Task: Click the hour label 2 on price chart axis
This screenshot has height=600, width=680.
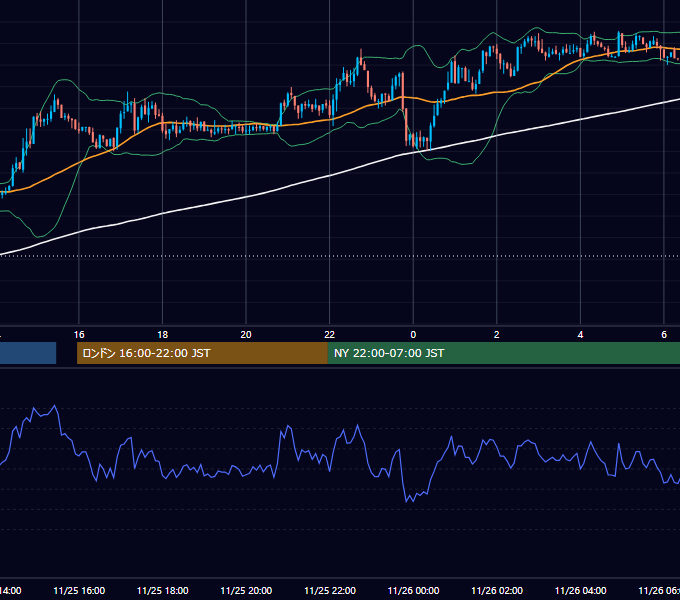Action: coord(497,335)
